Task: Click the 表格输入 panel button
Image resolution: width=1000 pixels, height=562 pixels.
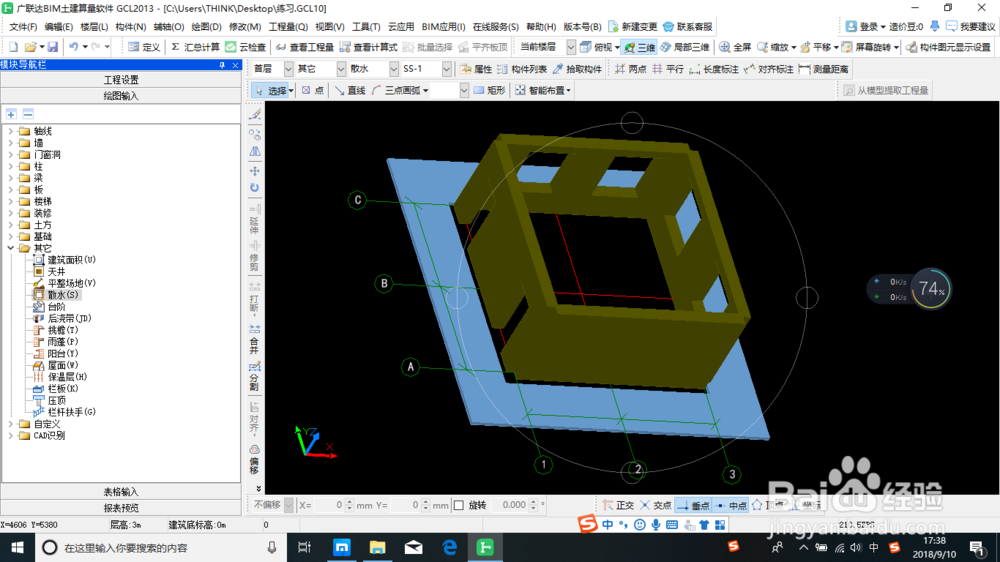Action: (121, 492)
